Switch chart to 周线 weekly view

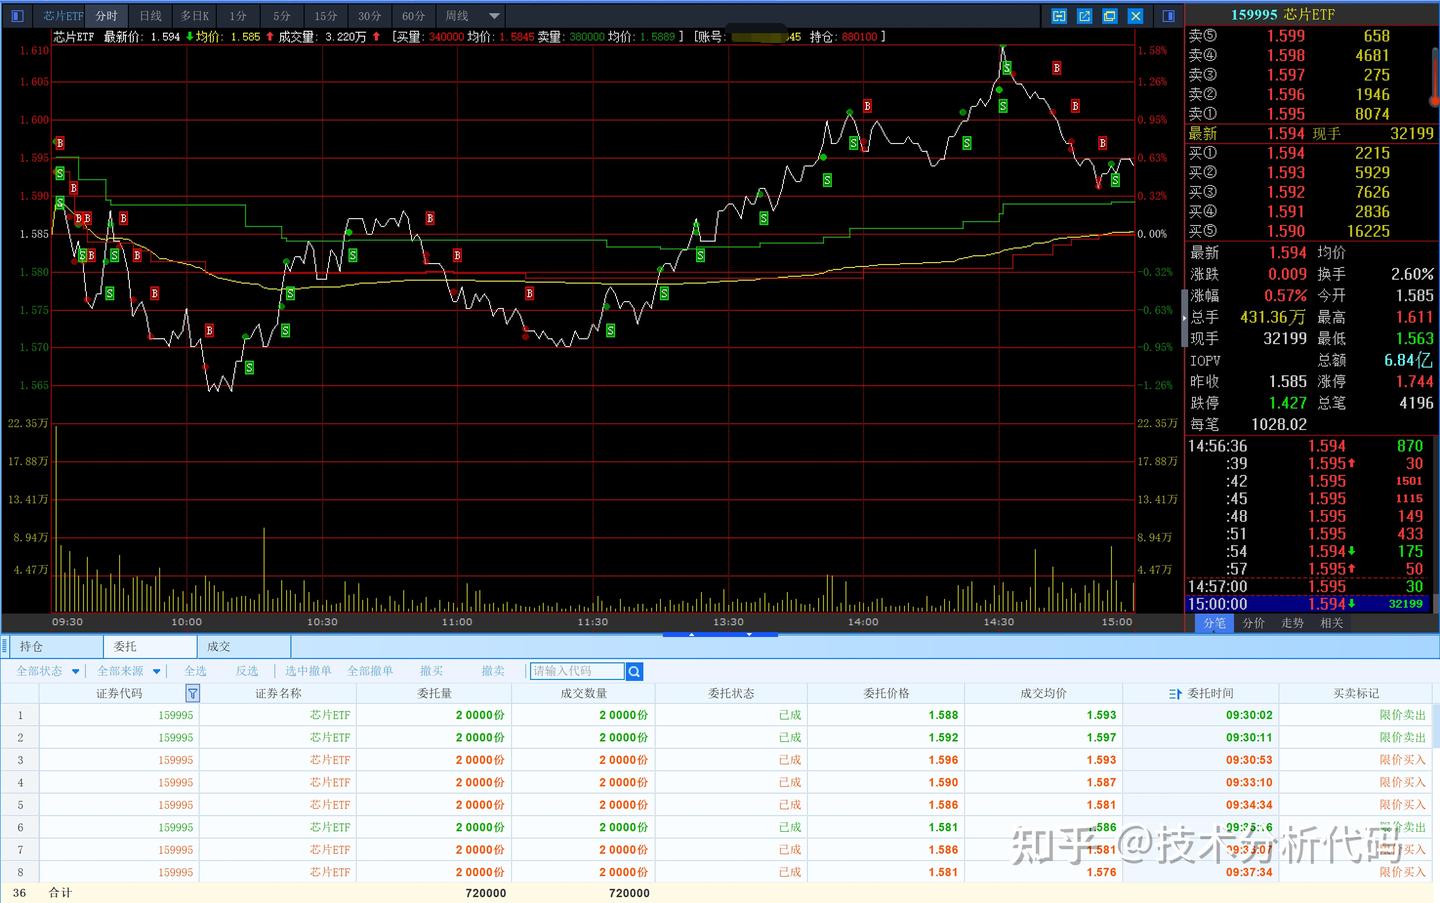tap(457, 16)
